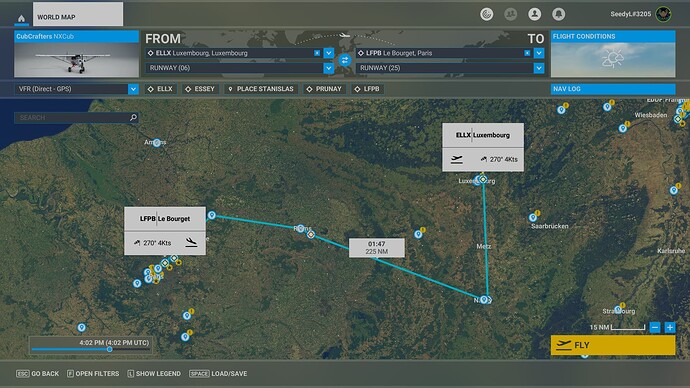690x388 pixels.
Task: Go to the home icon tab
Action: tap(21, 18)
